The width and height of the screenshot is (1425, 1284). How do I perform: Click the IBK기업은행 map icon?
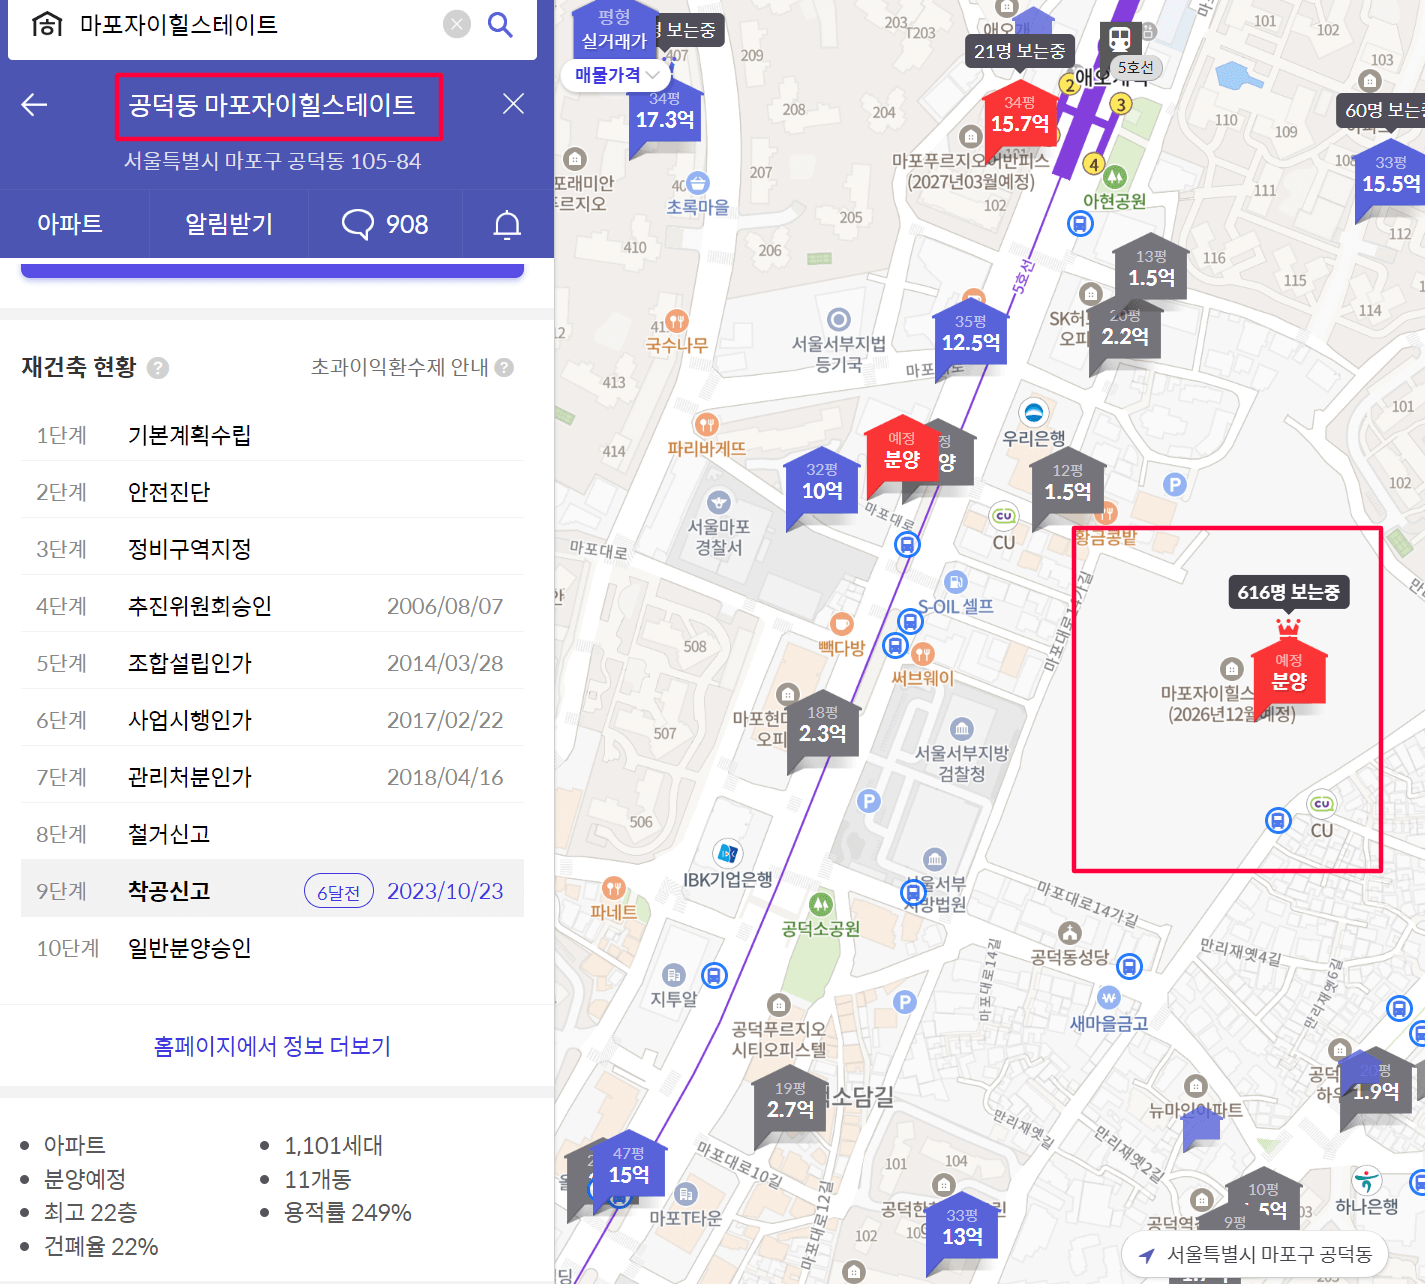coord(727,853)
